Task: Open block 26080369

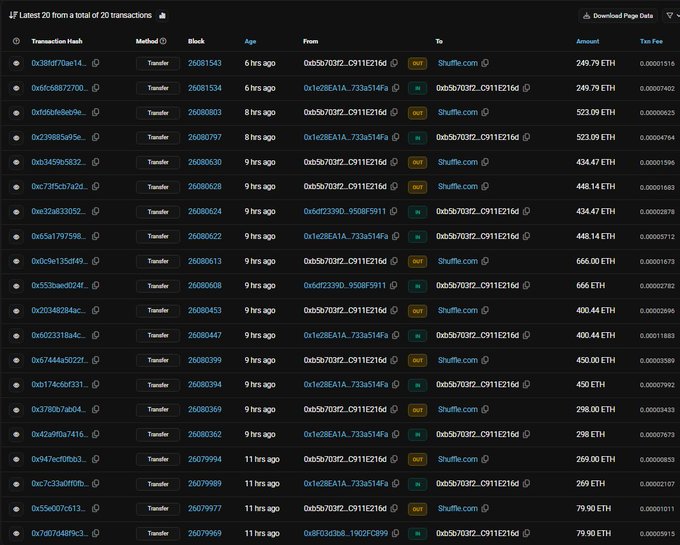Action: pos(205,409)
